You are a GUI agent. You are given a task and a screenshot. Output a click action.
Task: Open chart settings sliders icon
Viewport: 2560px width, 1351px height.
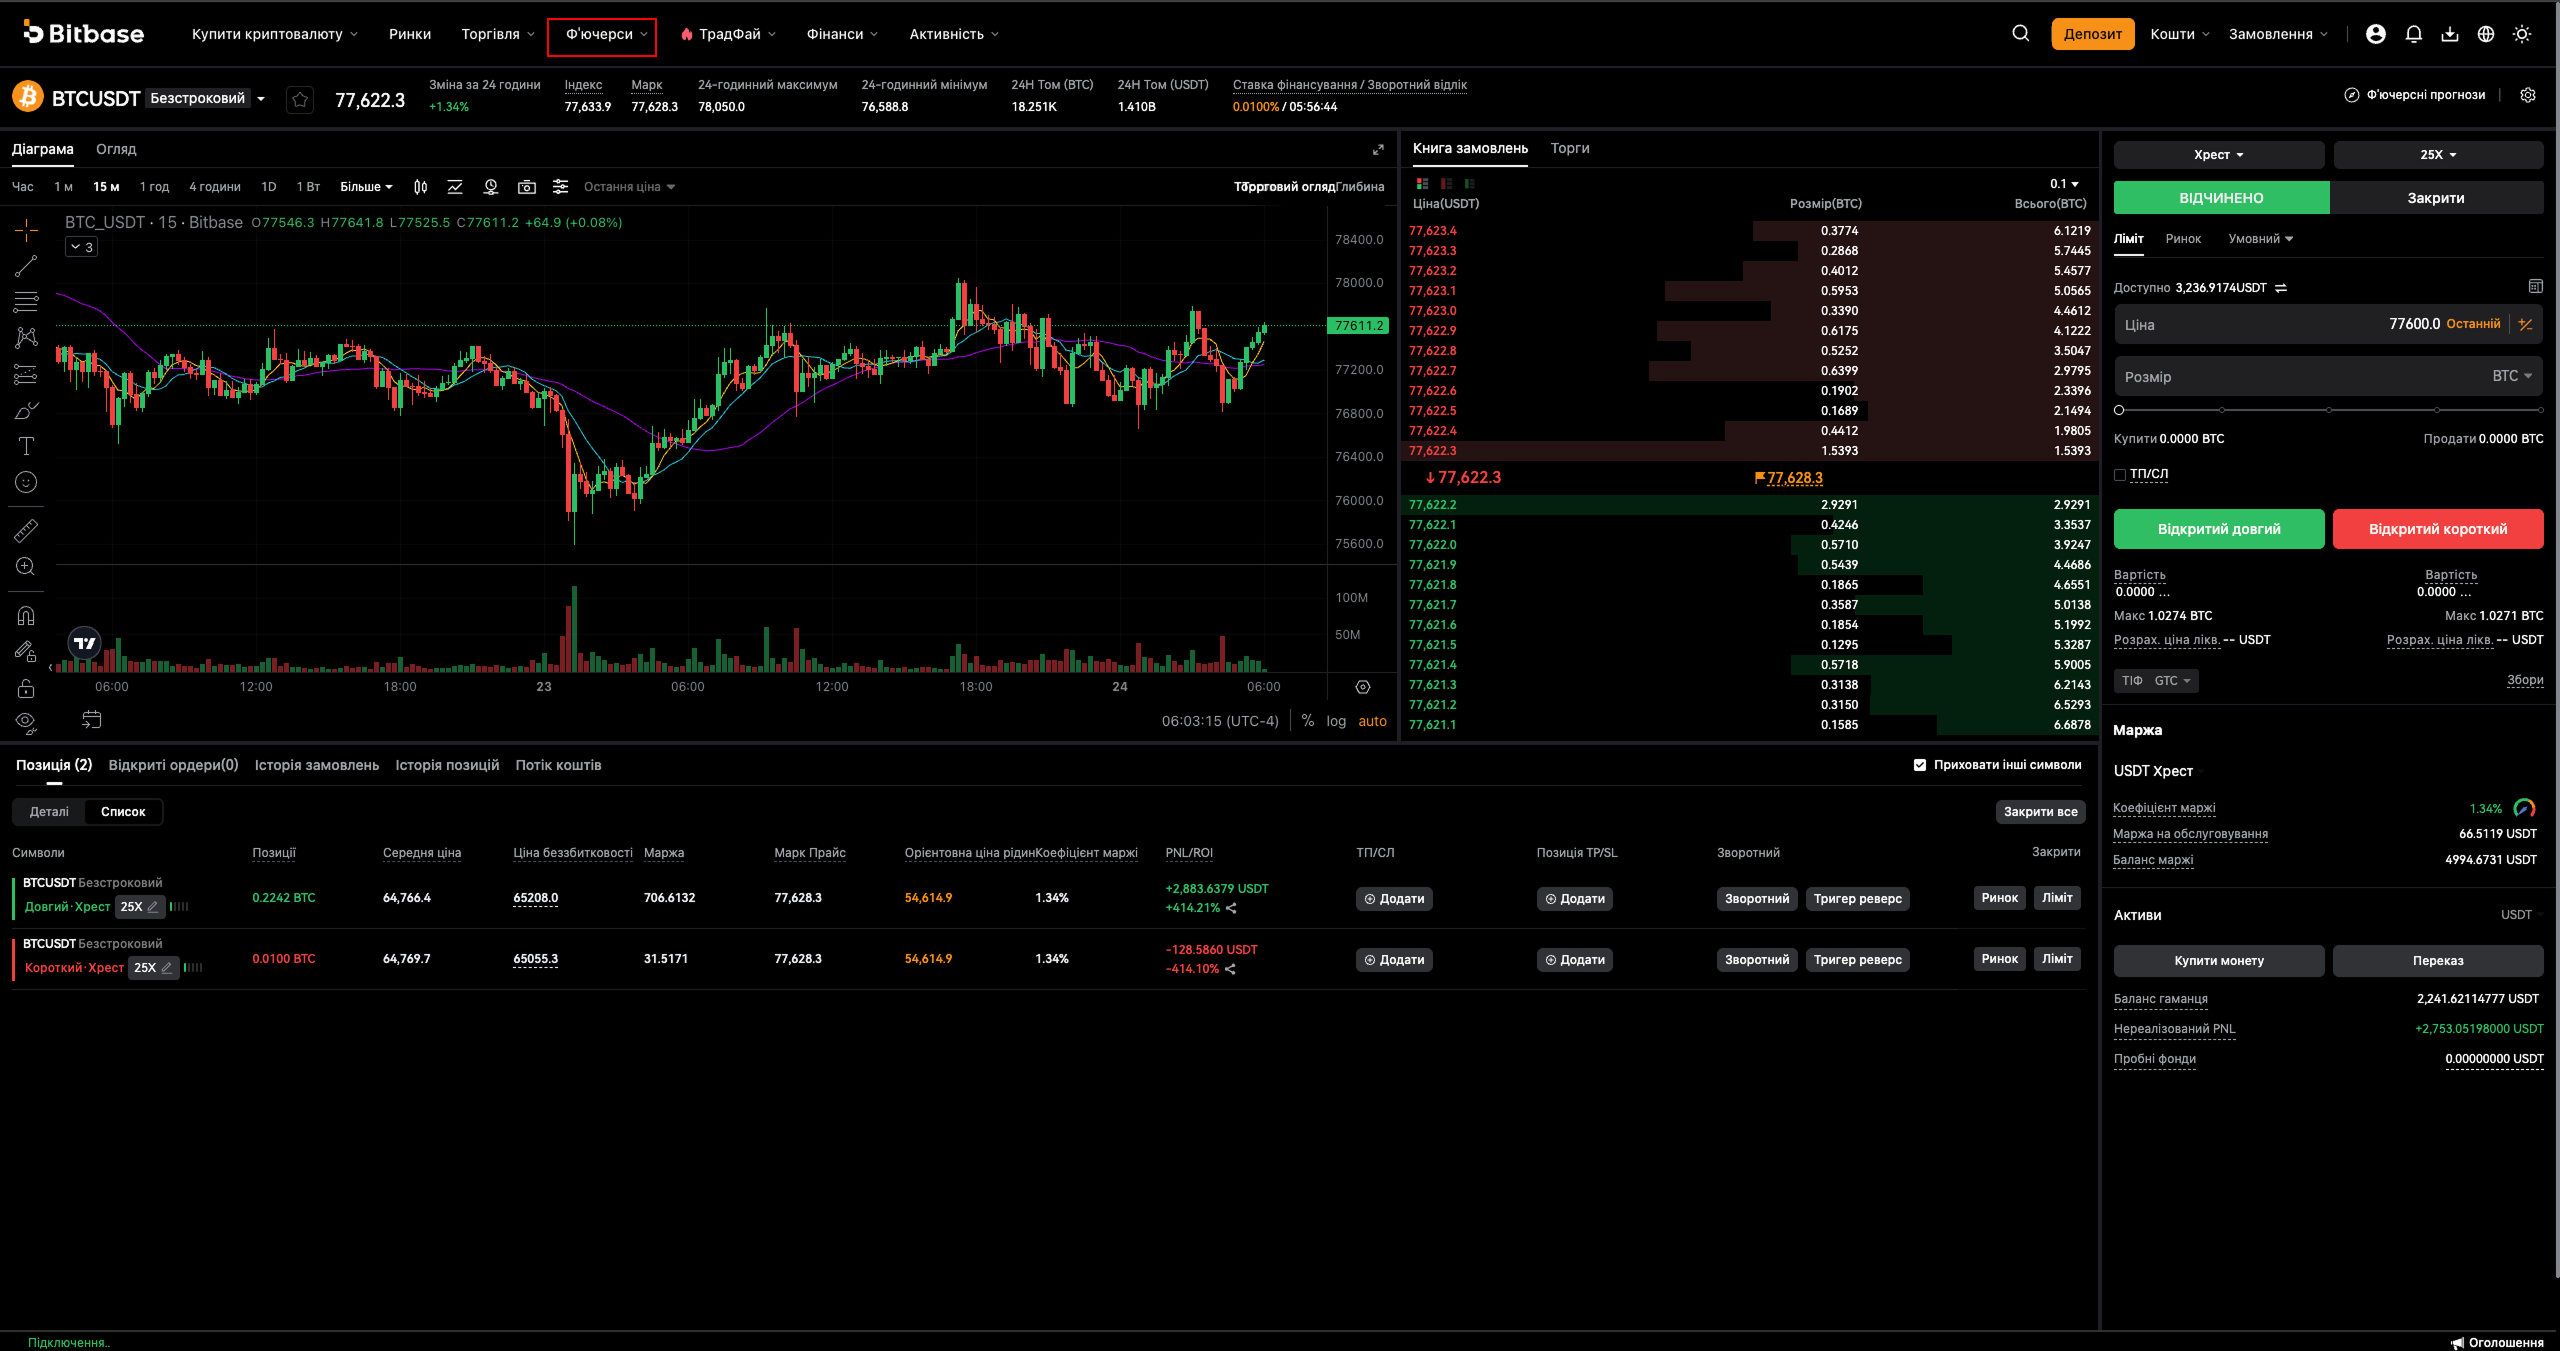pyautogui.click(x=560, y=187)
